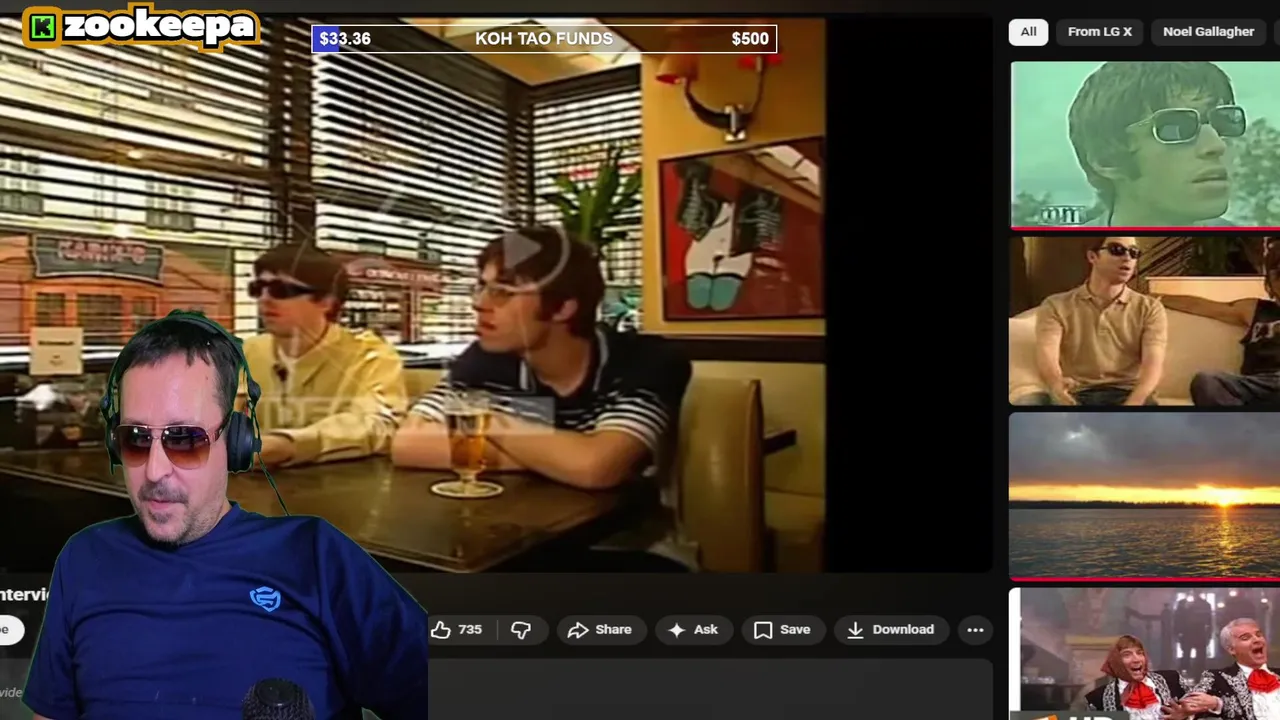Select the All filter chip
Screen dimensions: 1280x720
tap(1028, 32)
